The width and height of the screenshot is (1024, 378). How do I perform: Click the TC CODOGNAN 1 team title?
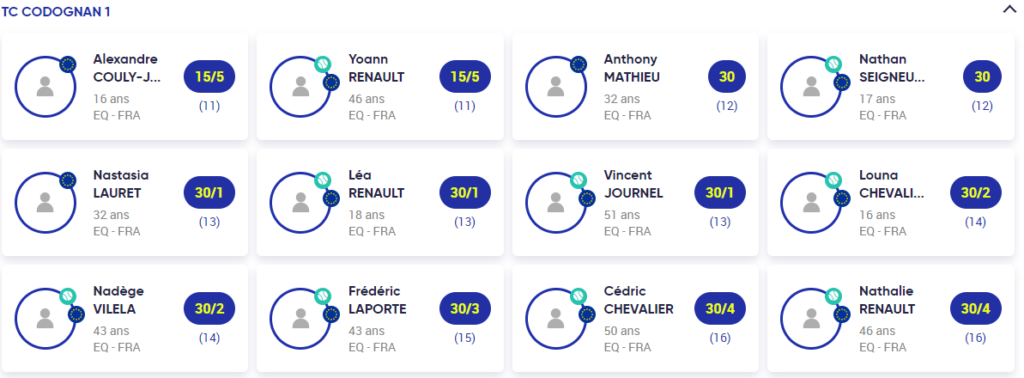[x=55, y=12]
